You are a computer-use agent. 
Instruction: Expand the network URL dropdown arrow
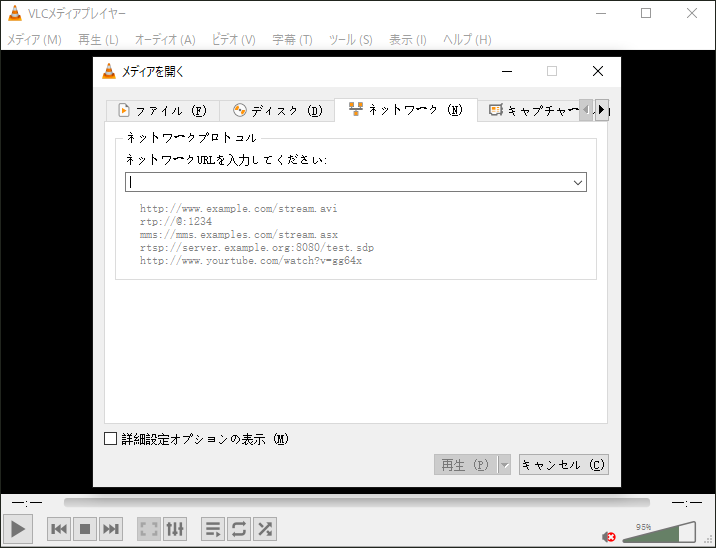click(x=578, y=183)
